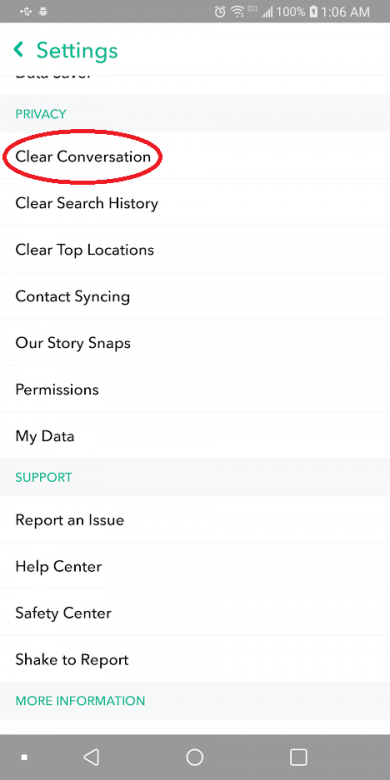
Task: Tap the green back arrow icon
Action: [x=19, y=49]
